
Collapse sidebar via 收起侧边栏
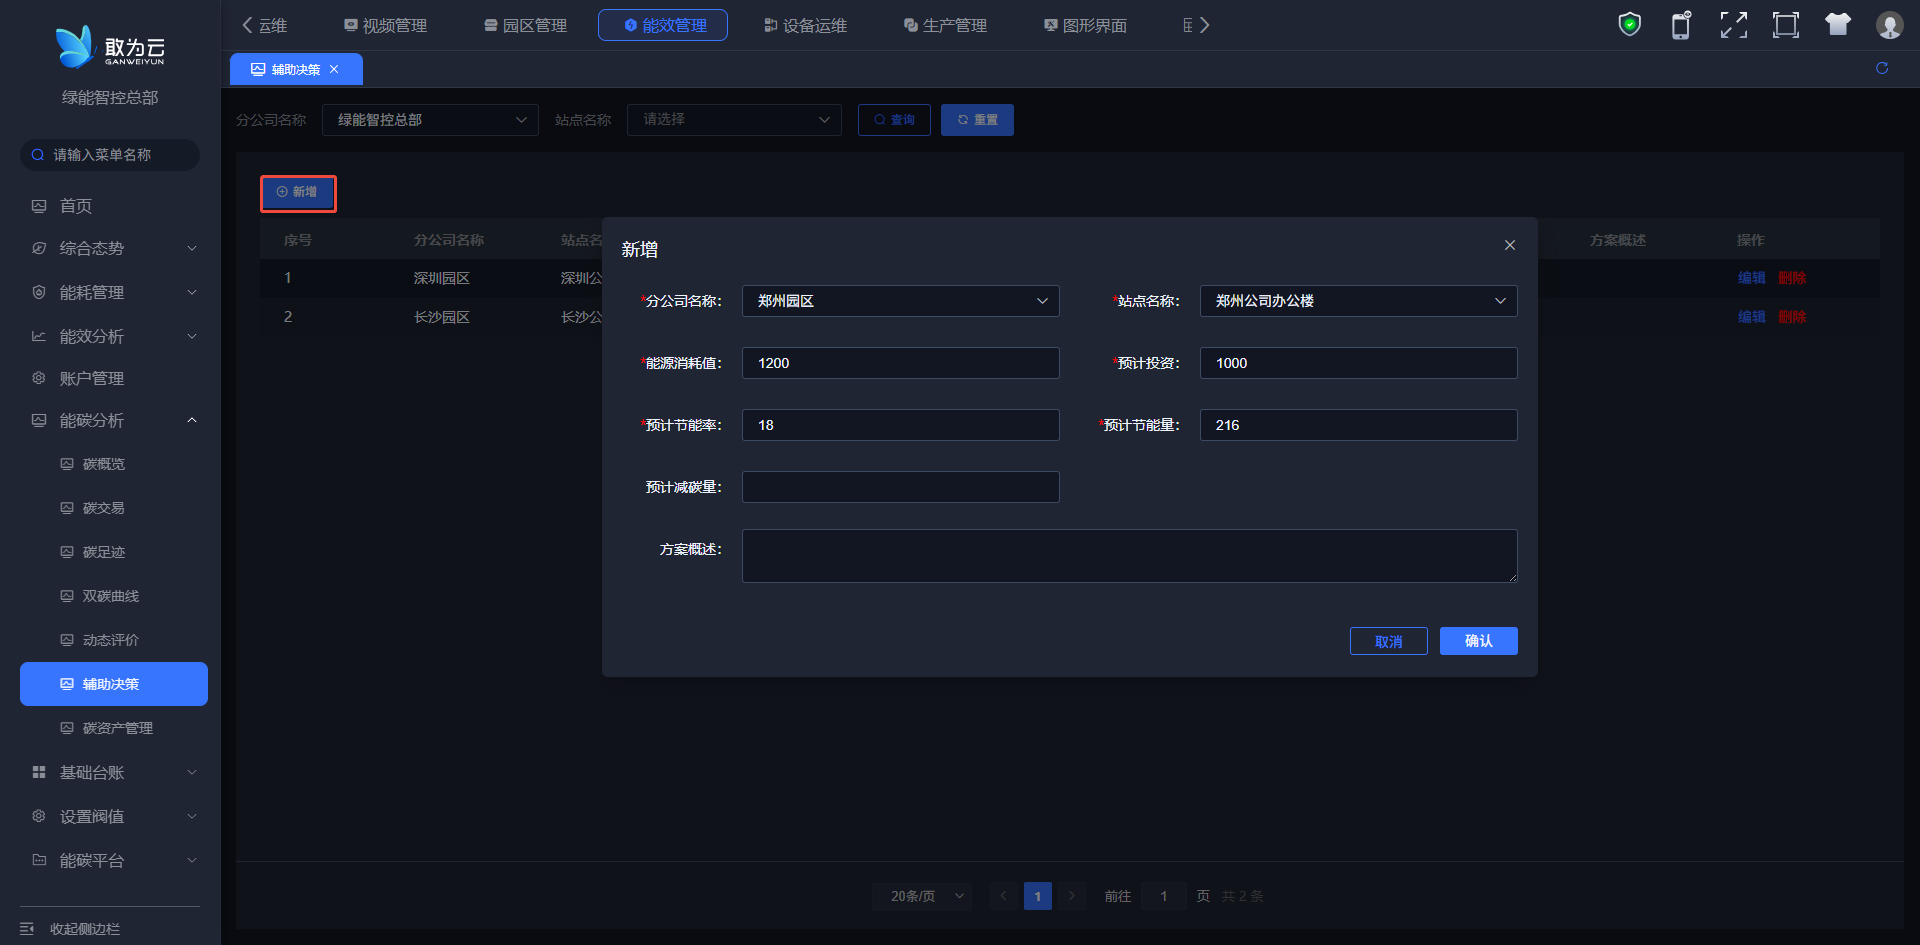(x=84, y=929)
